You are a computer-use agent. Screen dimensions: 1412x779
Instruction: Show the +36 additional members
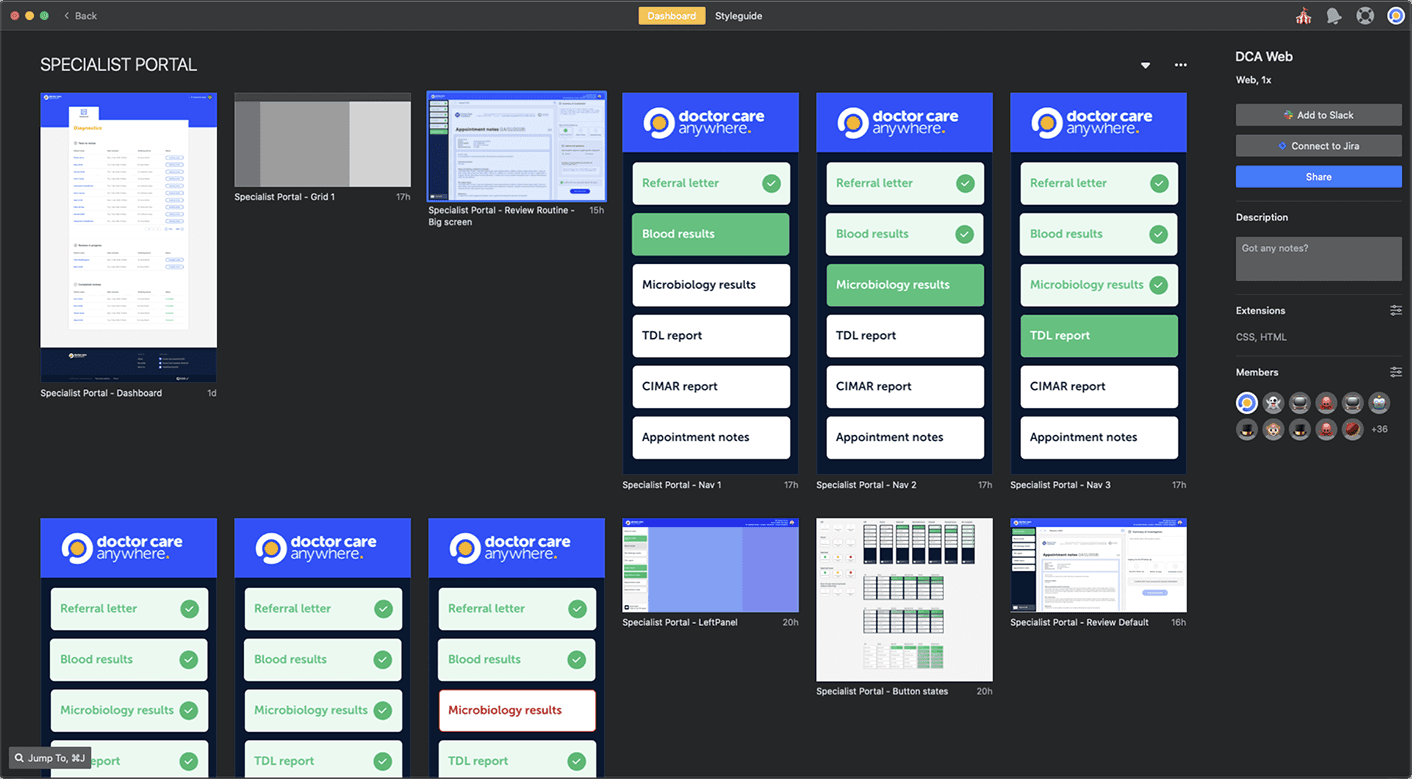(1379, 430)
